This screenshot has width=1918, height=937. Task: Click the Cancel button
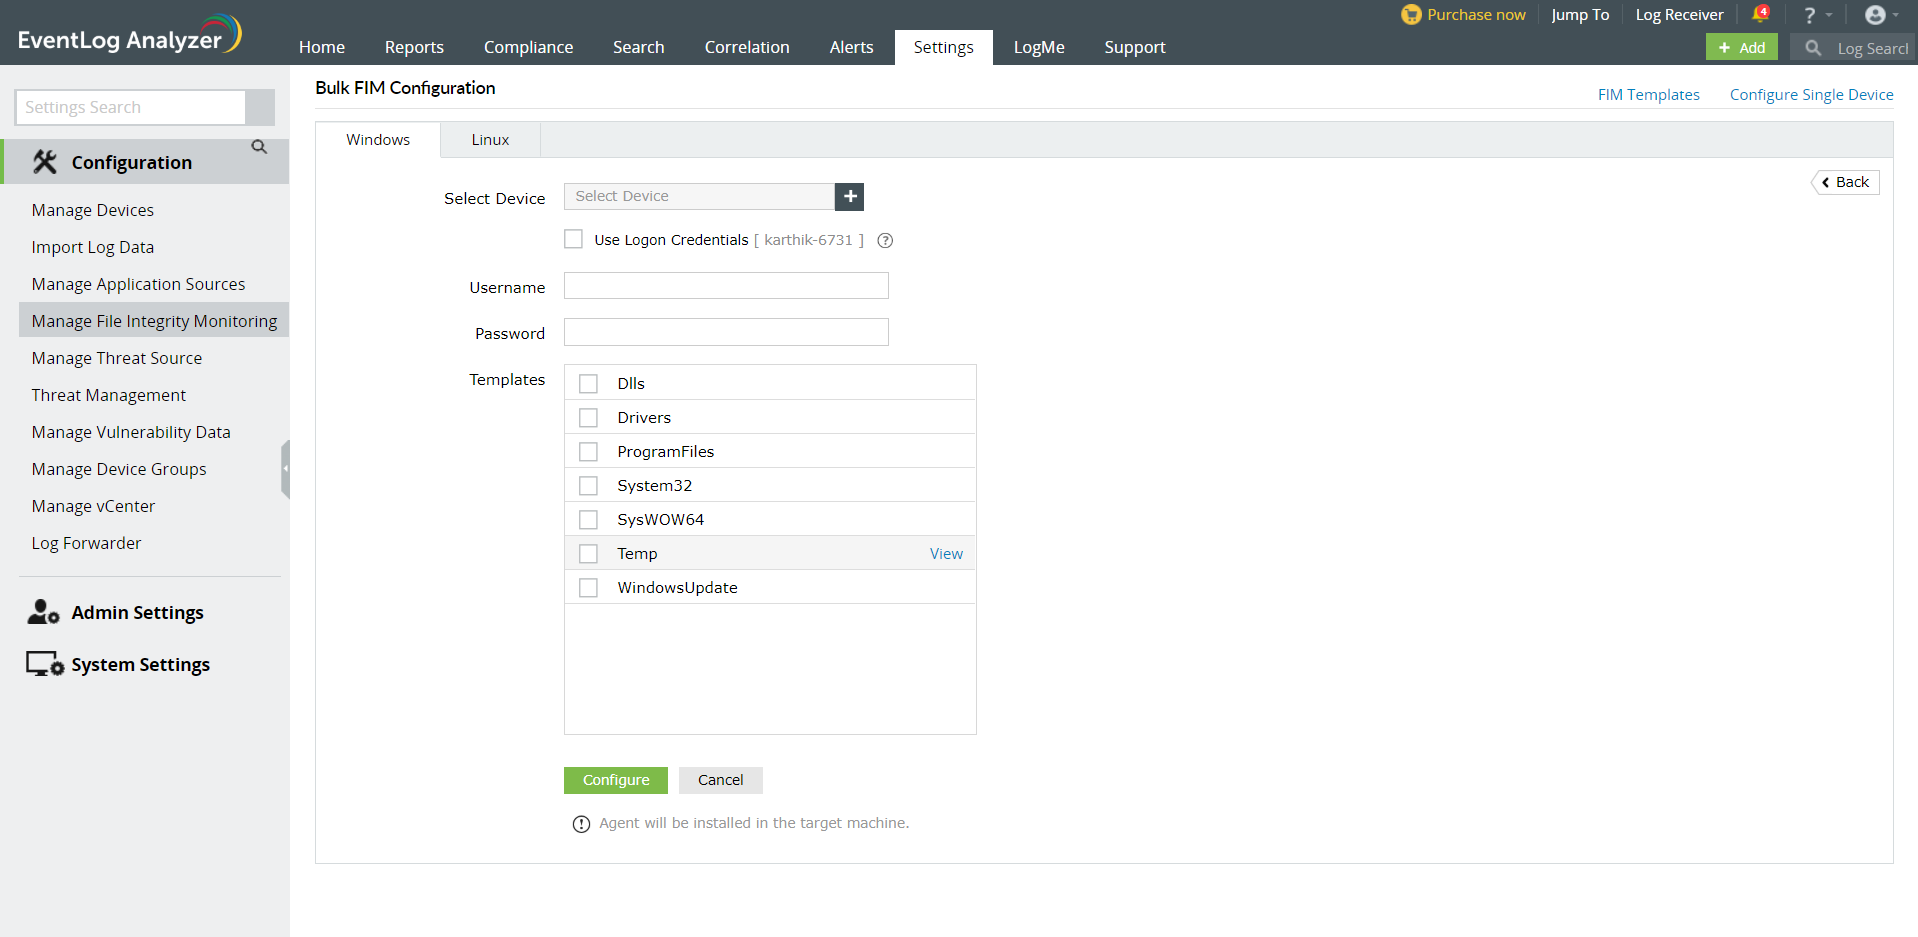pyautogui.click(x=720, y=780)
